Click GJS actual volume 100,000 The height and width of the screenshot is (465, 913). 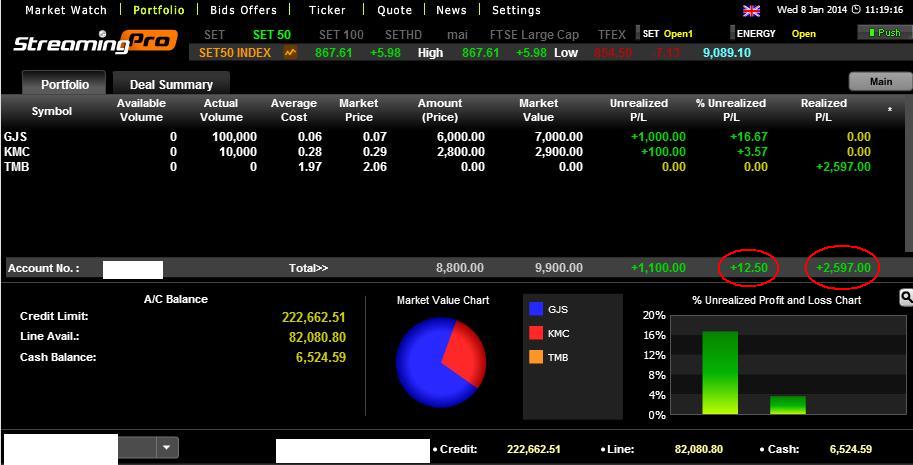(x=233, y=137)
